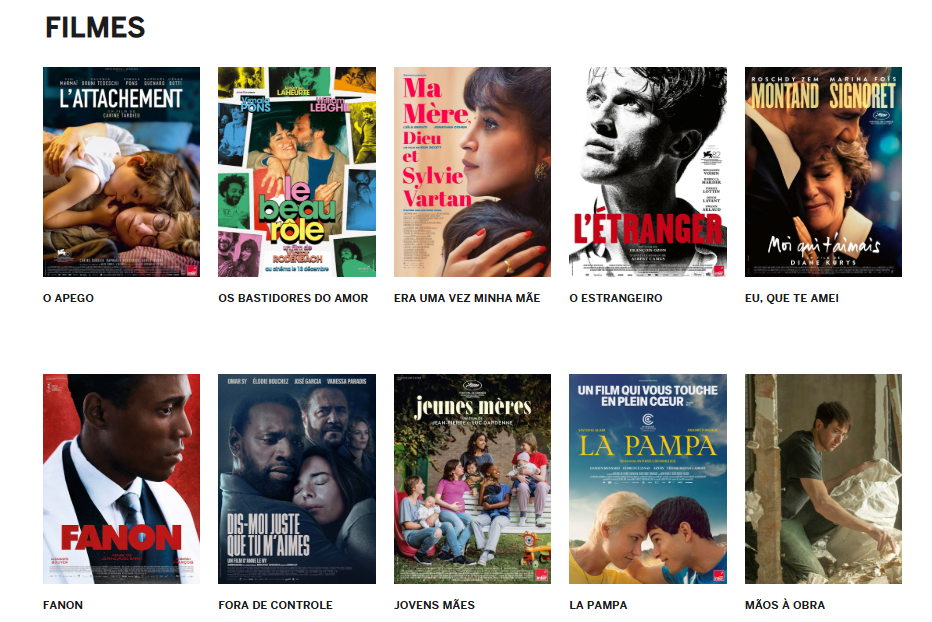This screenshot has width=932, height=622.
Task: Select the MÃOS À OBRA title link
Action: [785, 605]
